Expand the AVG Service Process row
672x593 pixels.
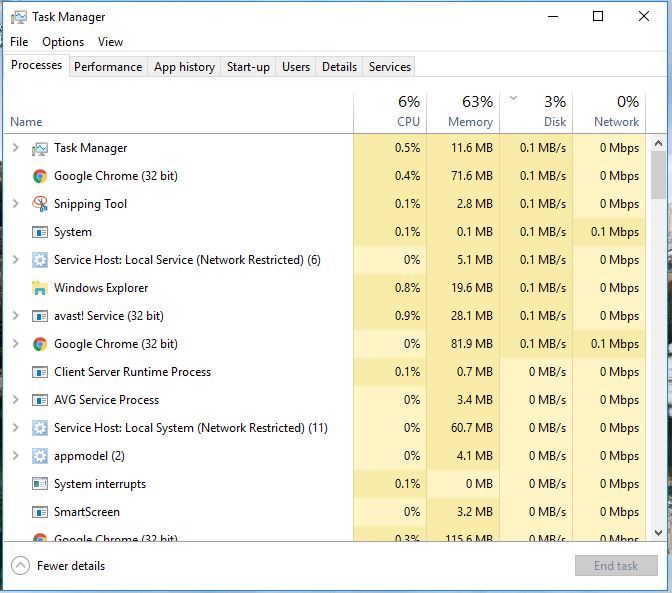[16, 400]
